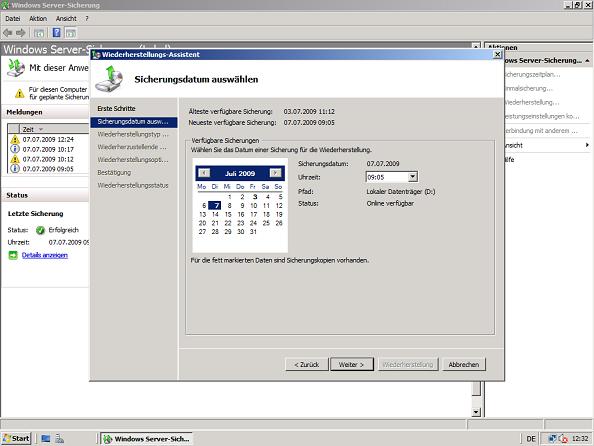Click the blue Help toolbar icon
Viewport: 594px width, 446px height.
[56, 33]
